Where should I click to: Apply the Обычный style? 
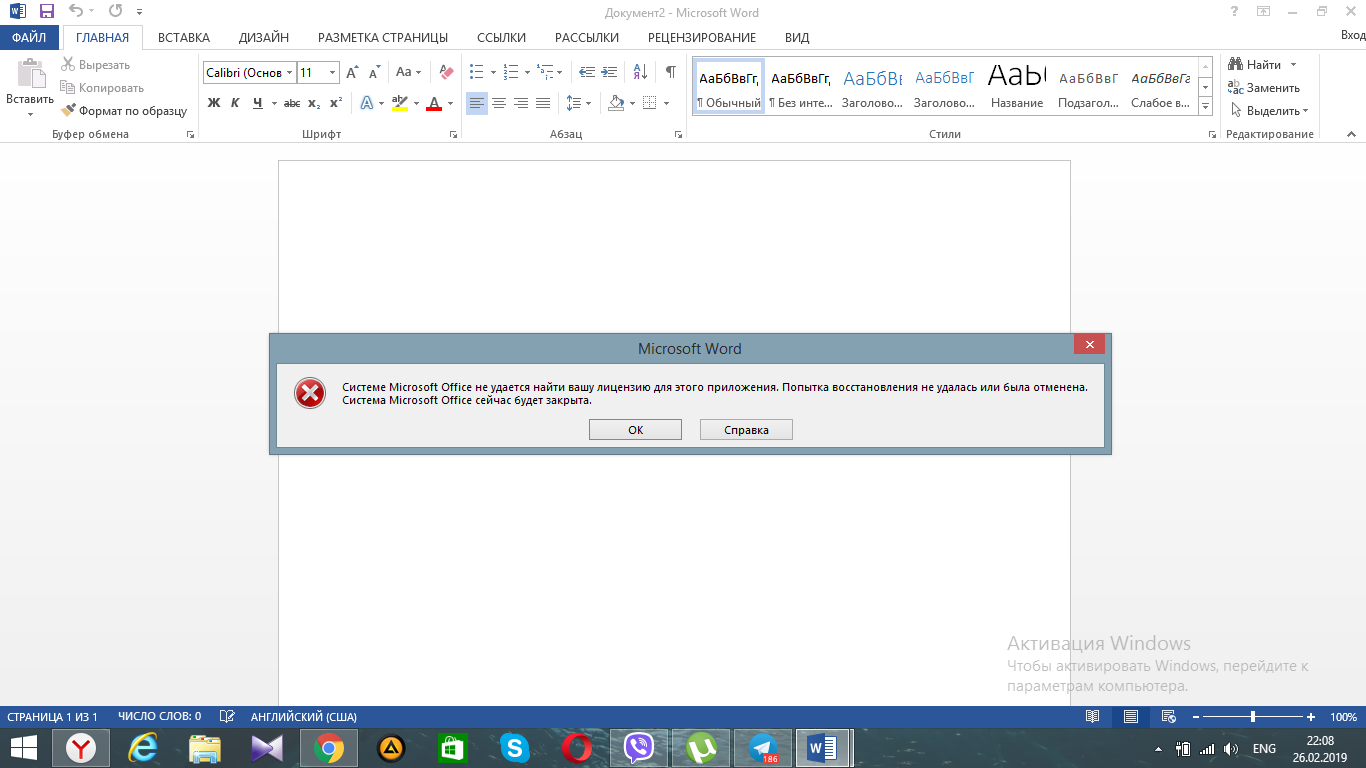pyautogui.click(x=729, y=86)
